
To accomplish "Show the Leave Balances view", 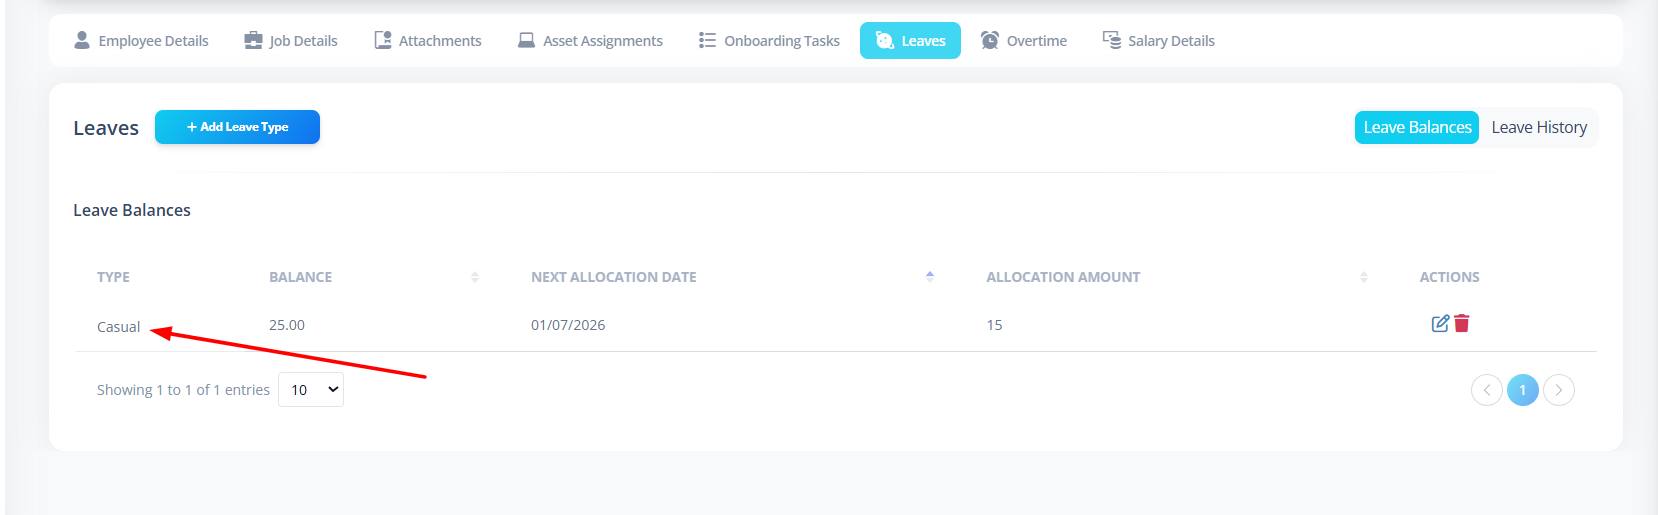I will click(x=1417, y=127).
